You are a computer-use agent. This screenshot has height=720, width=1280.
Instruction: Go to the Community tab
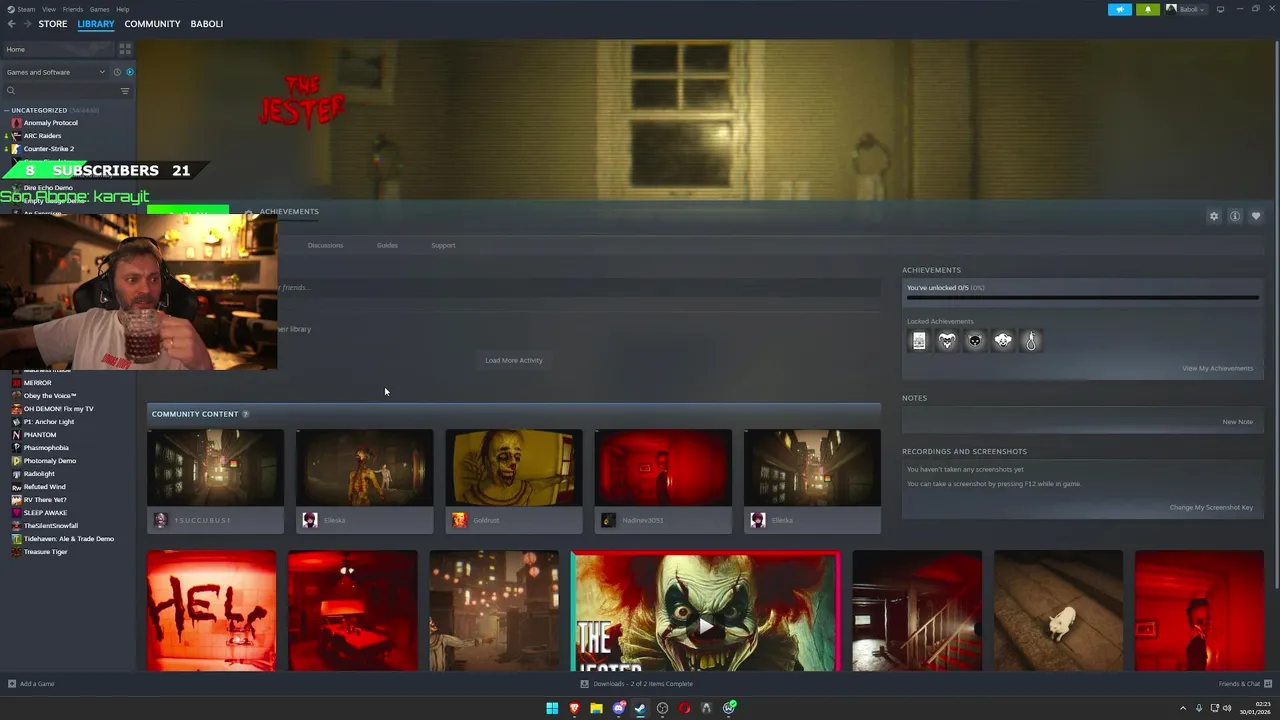click(x=152, y=24)
